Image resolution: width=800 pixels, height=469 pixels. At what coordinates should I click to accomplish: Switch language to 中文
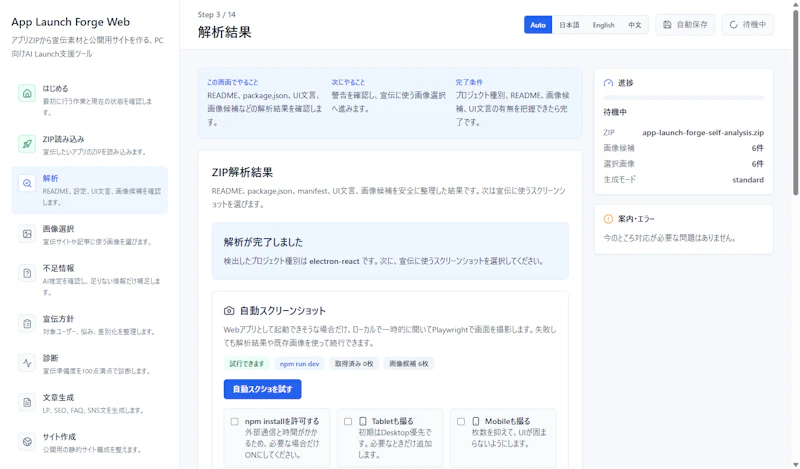click(634, 24)
